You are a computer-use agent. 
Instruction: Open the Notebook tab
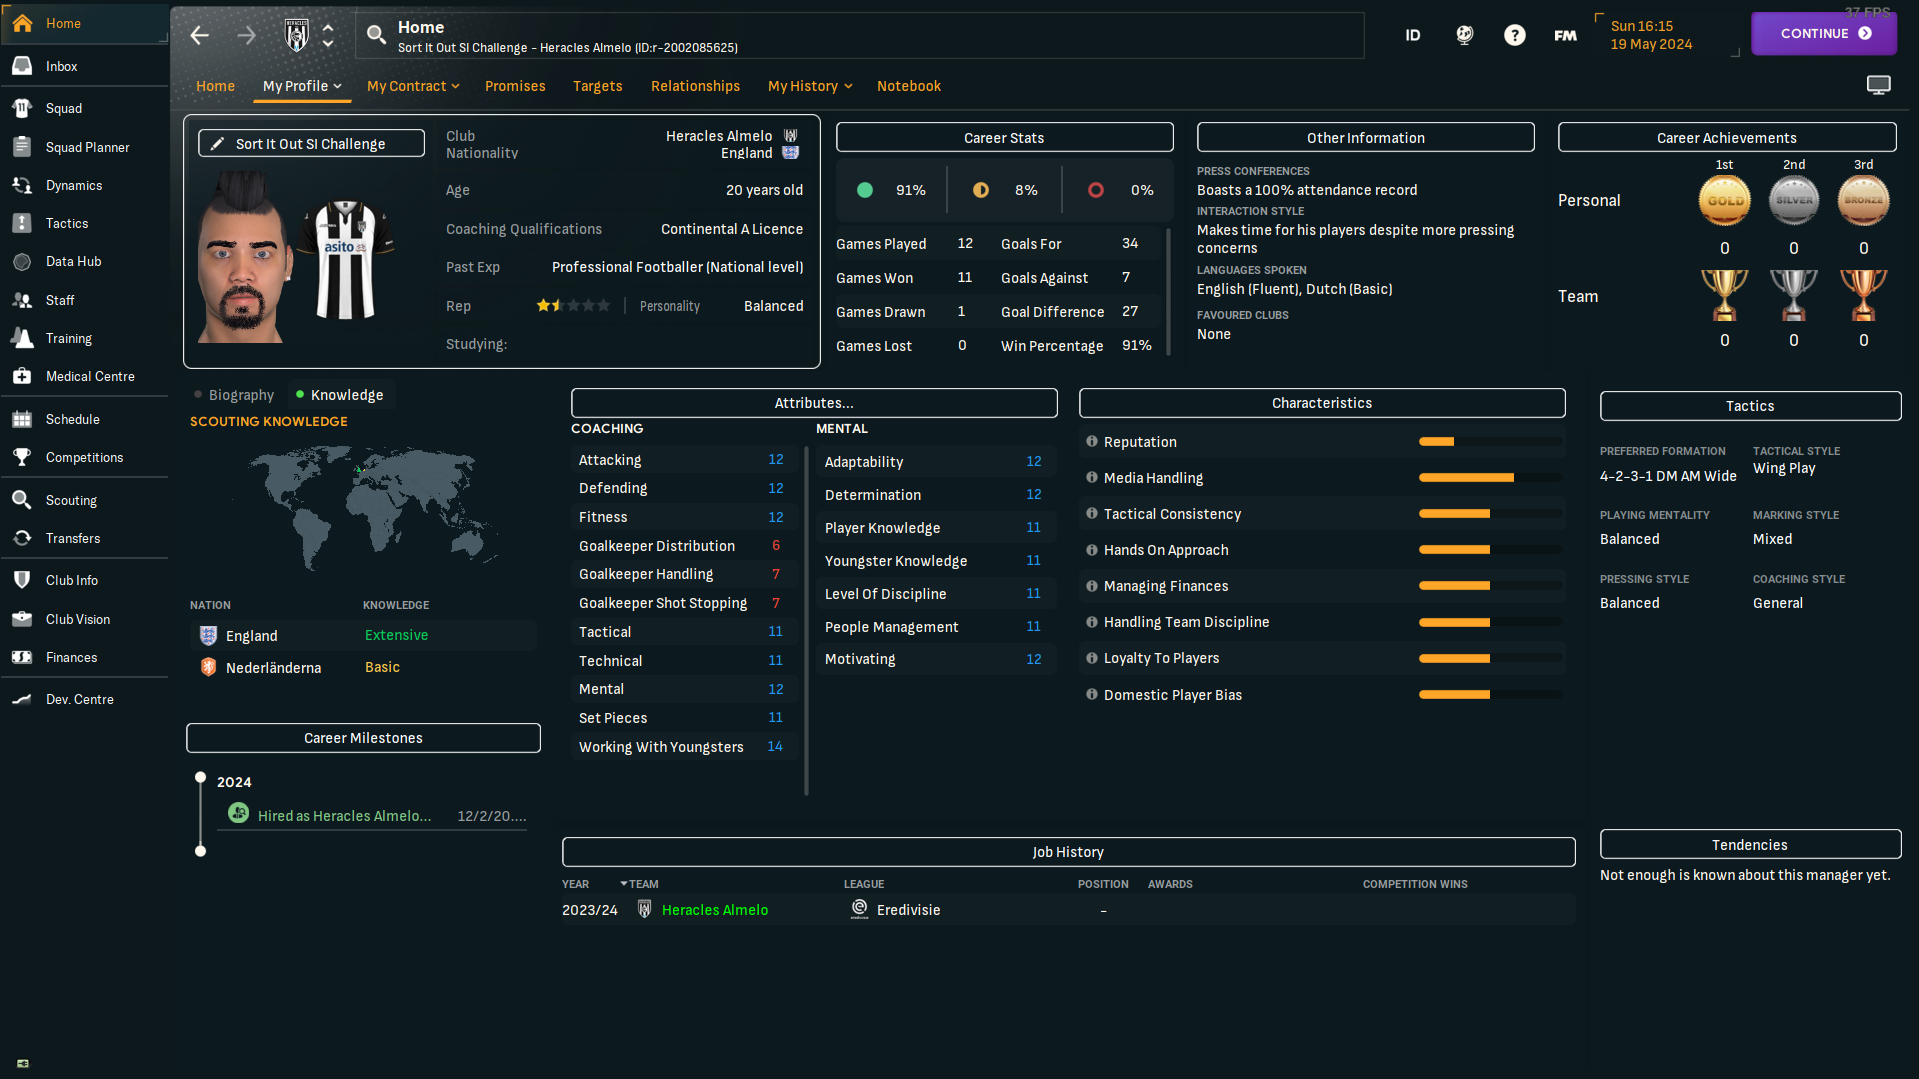[909, 86]
